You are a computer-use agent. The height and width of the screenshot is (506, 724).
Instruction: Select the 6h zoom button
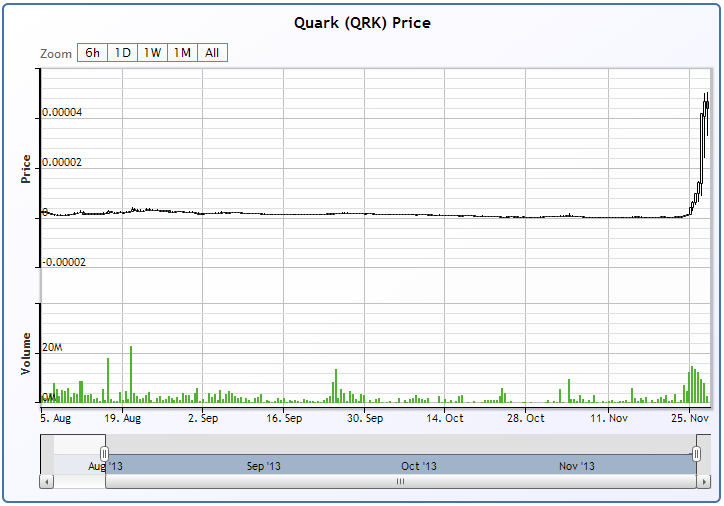coord(92,53)
